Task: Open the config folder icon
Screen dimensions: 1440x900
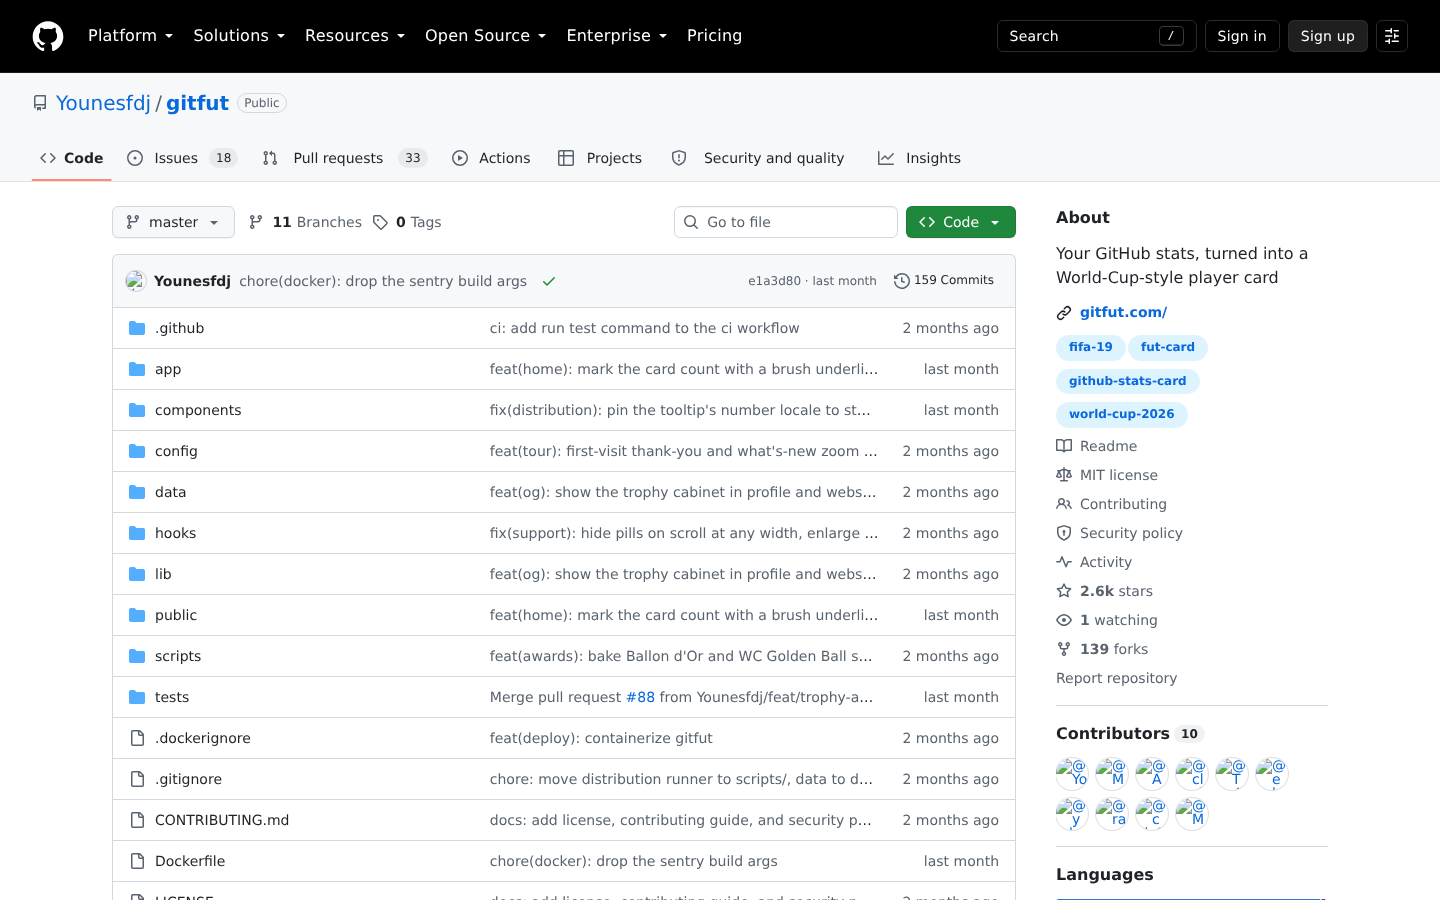Action: 137,451
